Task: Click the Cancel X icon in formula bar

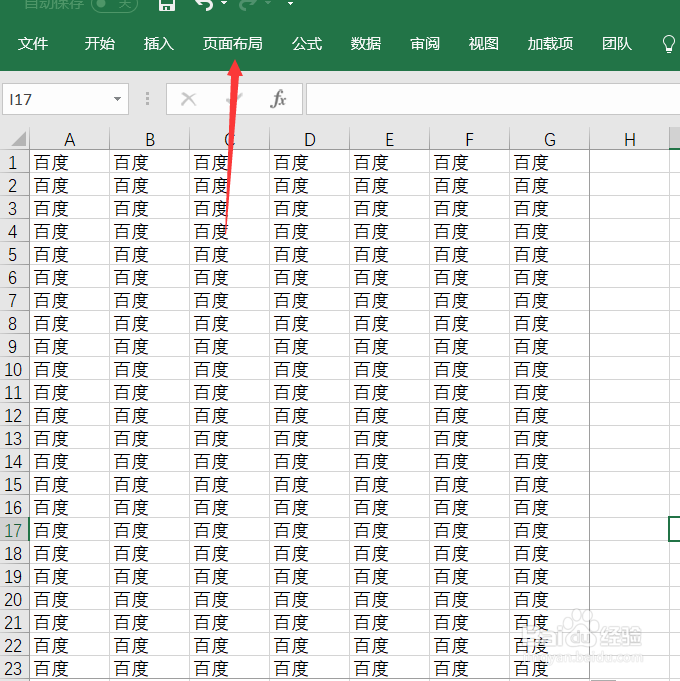Action: (188, 99)
